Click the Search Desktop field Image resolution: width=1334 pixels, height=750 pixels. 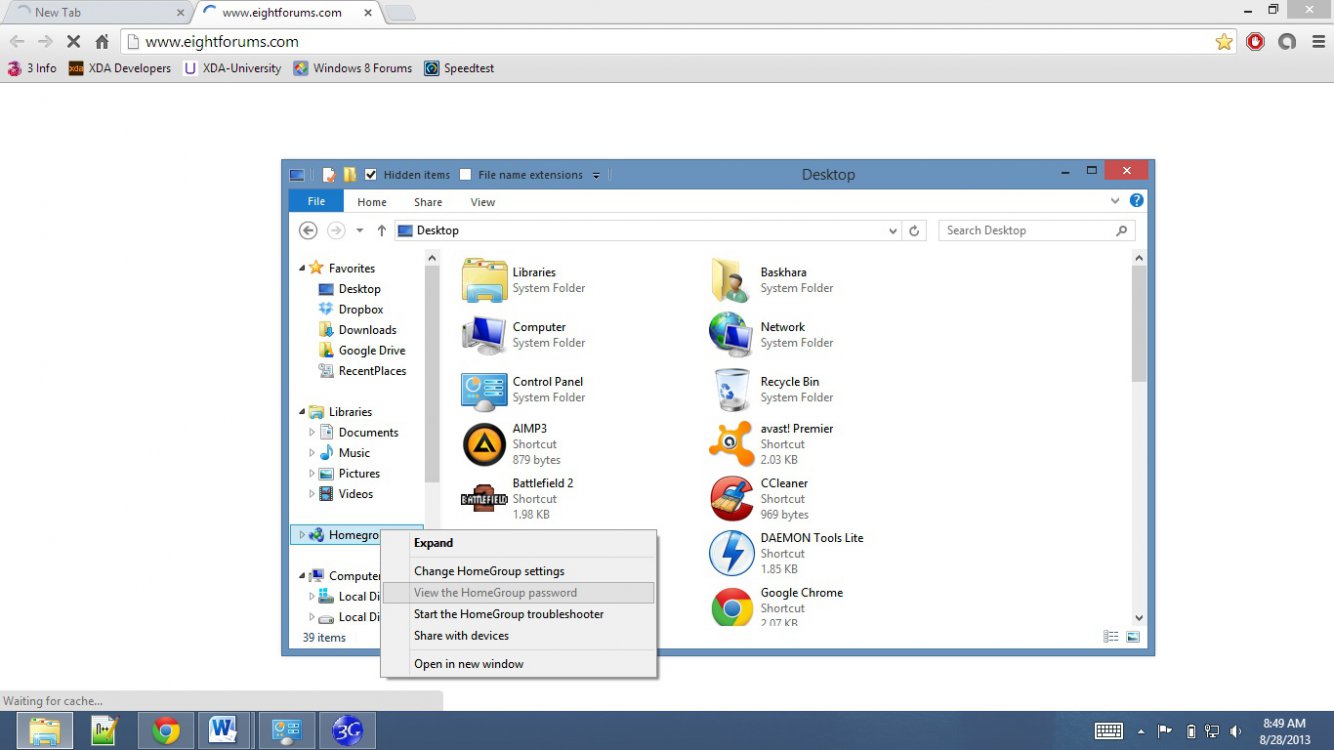pos(1036,230)
